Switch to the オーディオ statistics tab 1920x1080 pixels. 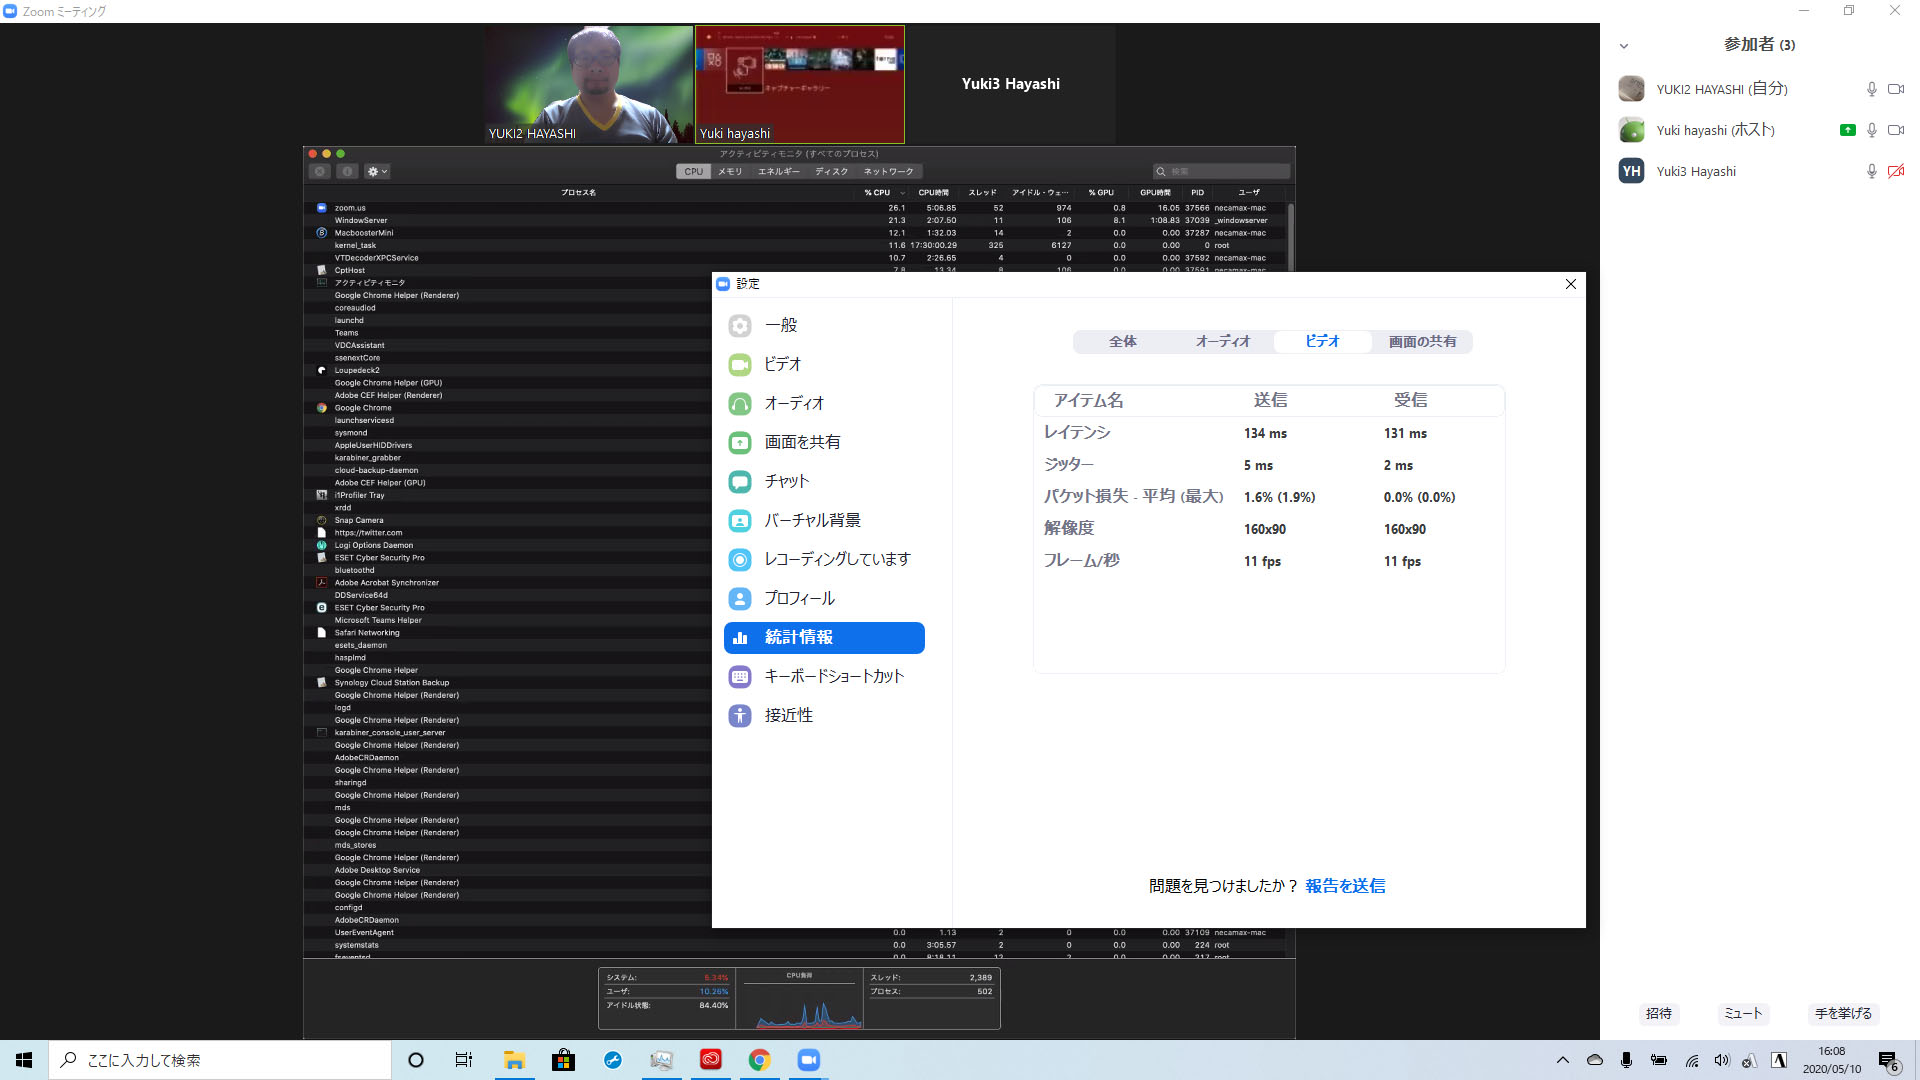pos(1222,342)
